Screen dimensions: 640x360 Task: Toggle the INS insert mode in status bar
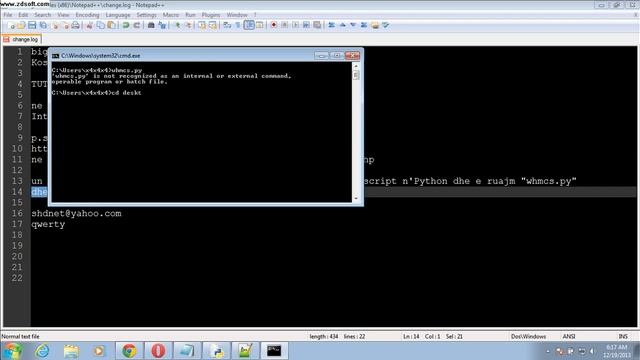(623, 336)
